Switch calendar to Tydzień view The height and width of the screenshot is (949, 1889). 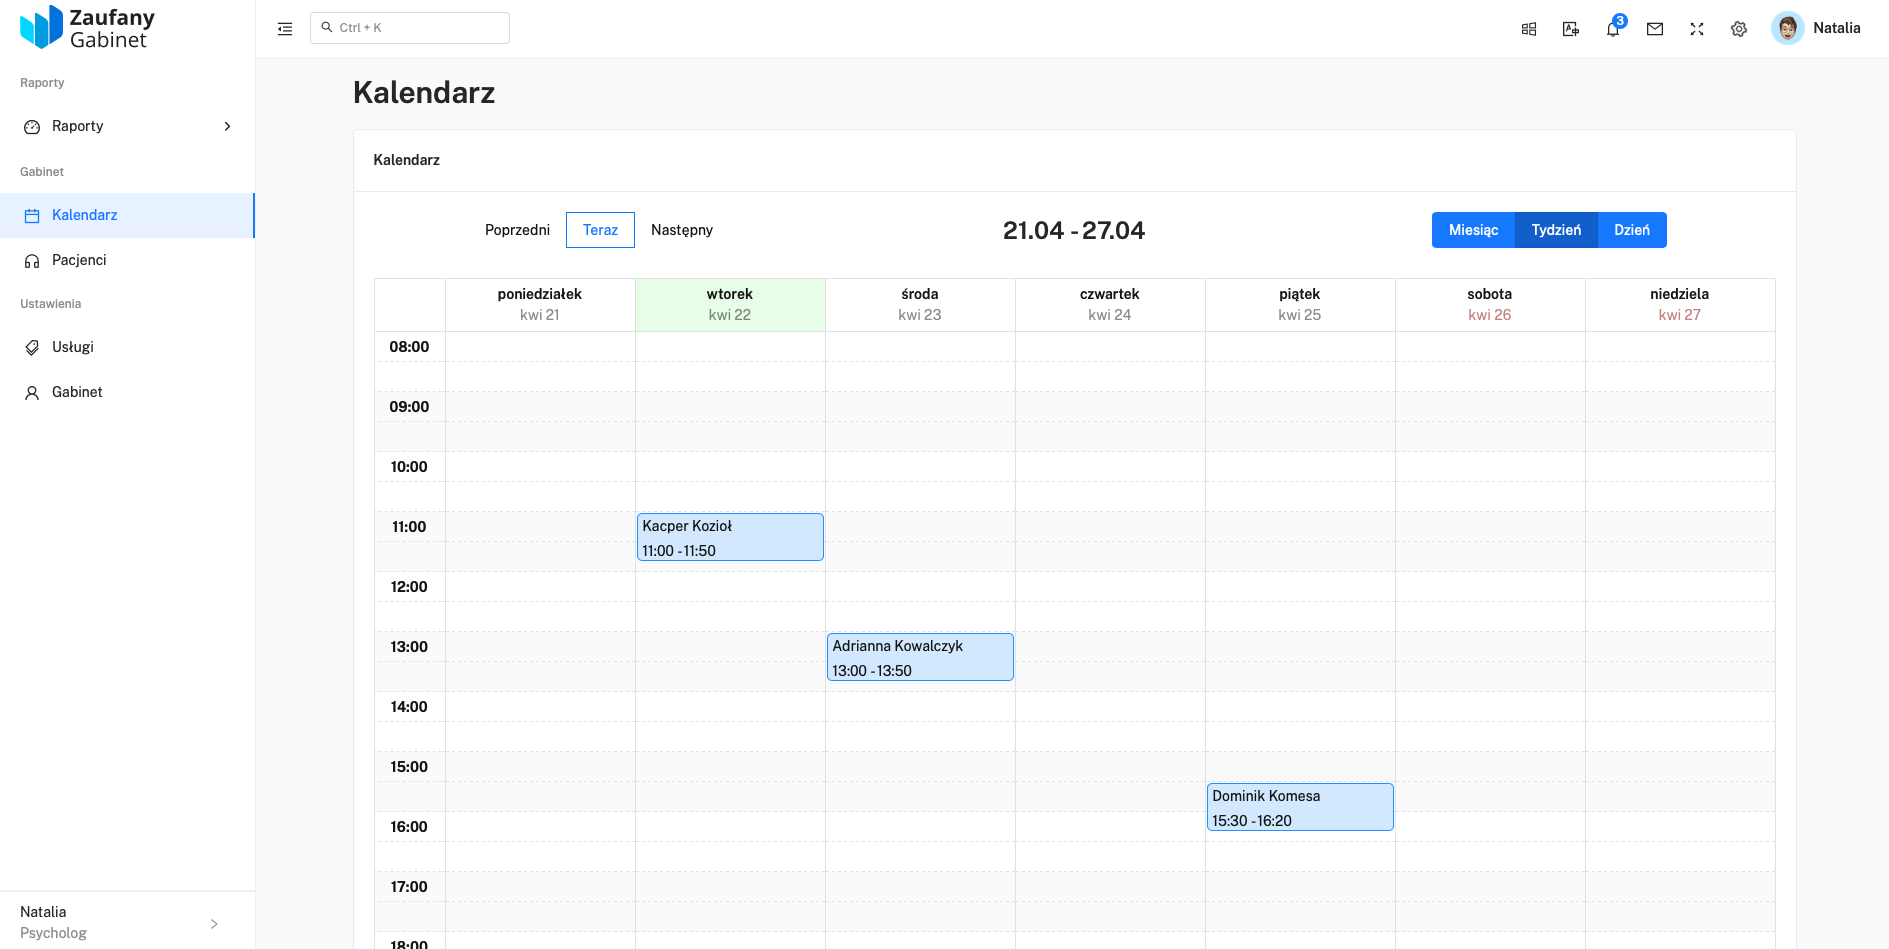pyautogui.click(x=1556, y=230)
